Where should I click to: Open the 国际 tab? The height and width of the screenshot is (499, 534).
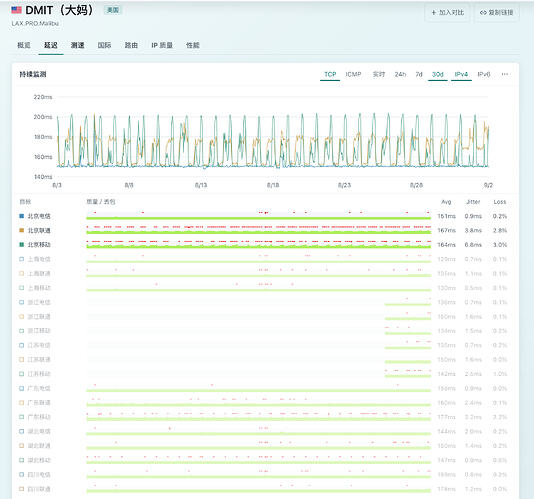[104, 45]
